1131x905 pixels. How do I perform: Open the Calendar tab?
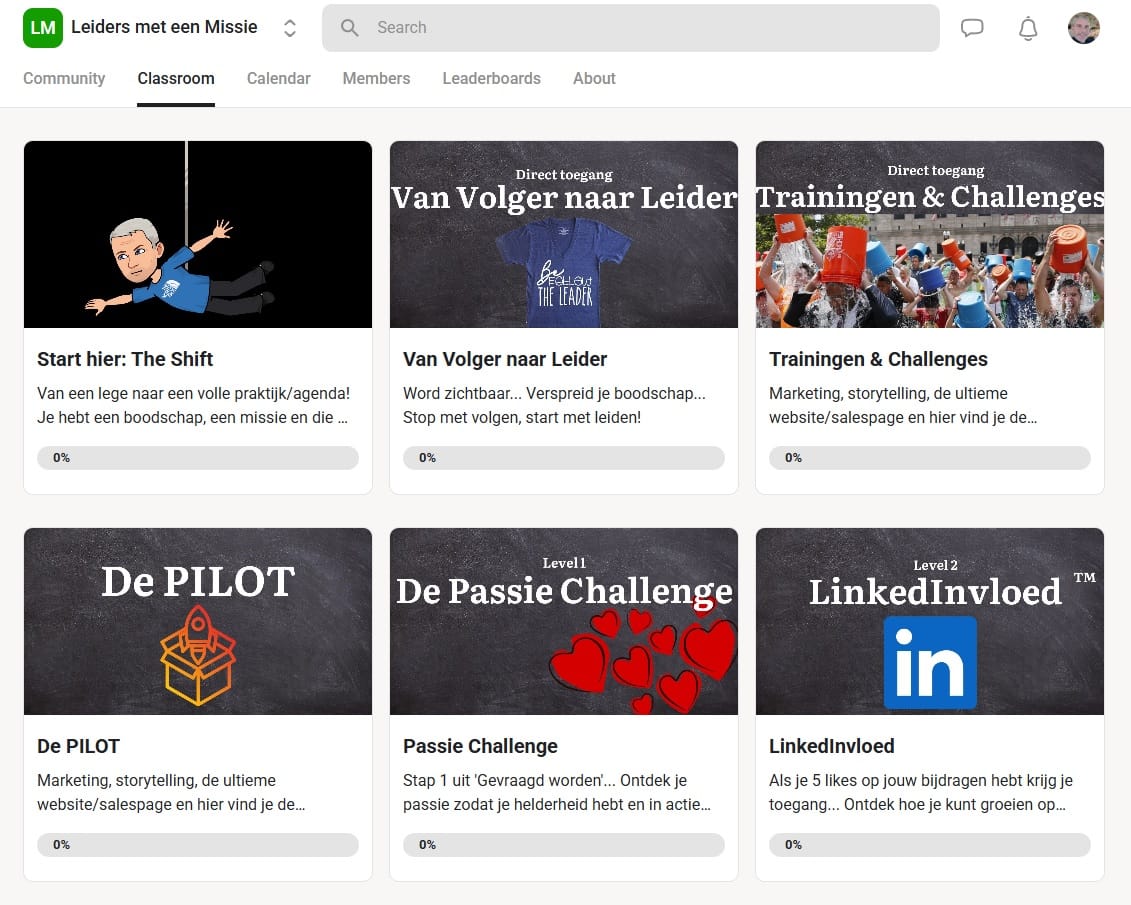(278, 78)
